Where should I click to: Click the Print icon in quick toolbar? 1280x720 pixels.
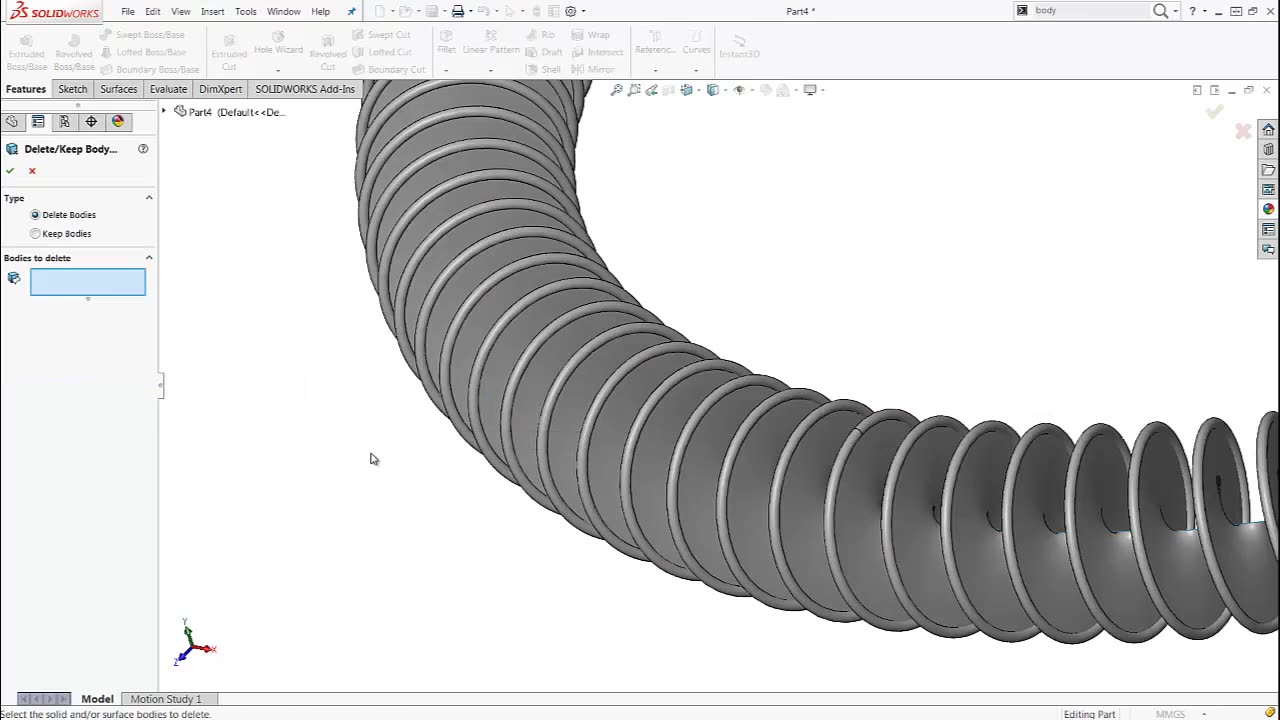(457, 11)
